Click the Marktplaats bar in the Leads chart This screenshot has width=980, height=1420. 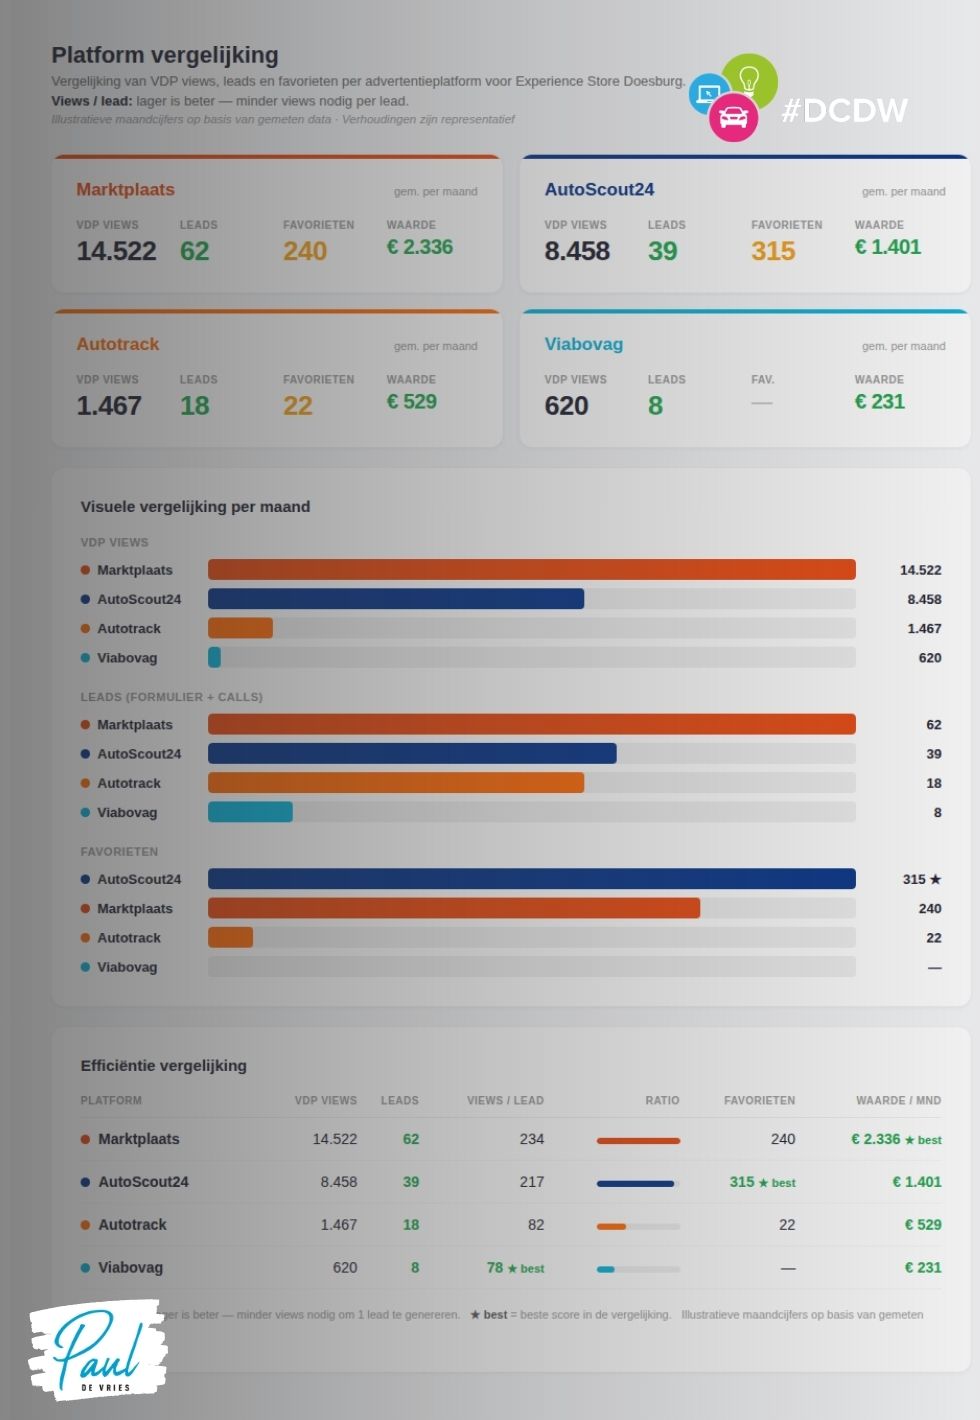[532, 724]
